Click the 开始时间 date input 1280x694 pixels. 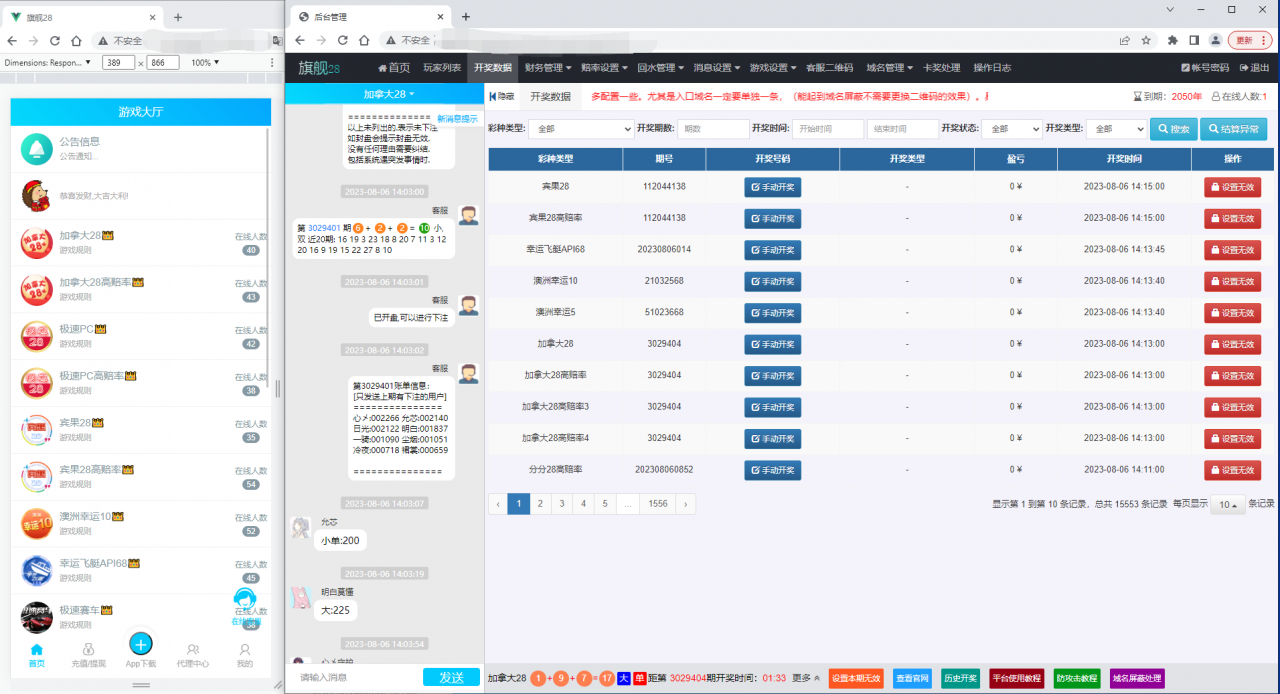[828, 129]
